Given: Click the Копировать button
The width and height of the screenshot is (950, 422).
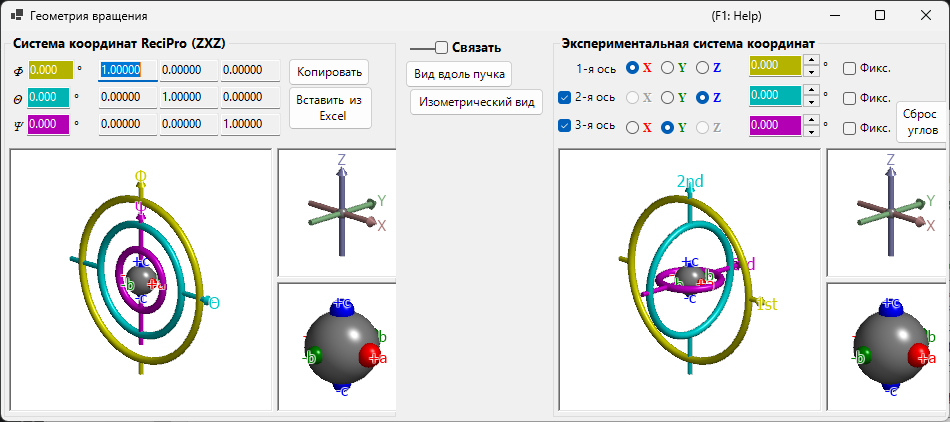Looking at the screenshot, I should click(x=329, y=72).
